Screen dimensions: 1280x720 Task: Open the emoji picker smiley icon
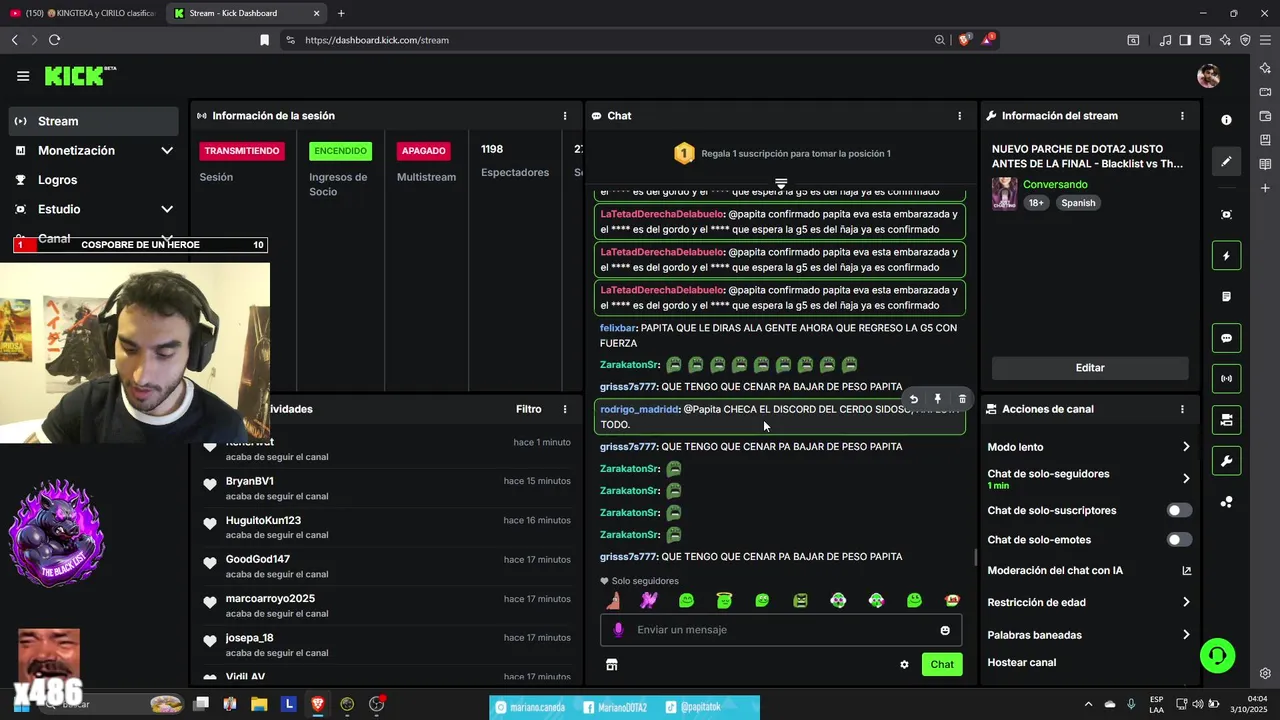[x=945, y=630]
